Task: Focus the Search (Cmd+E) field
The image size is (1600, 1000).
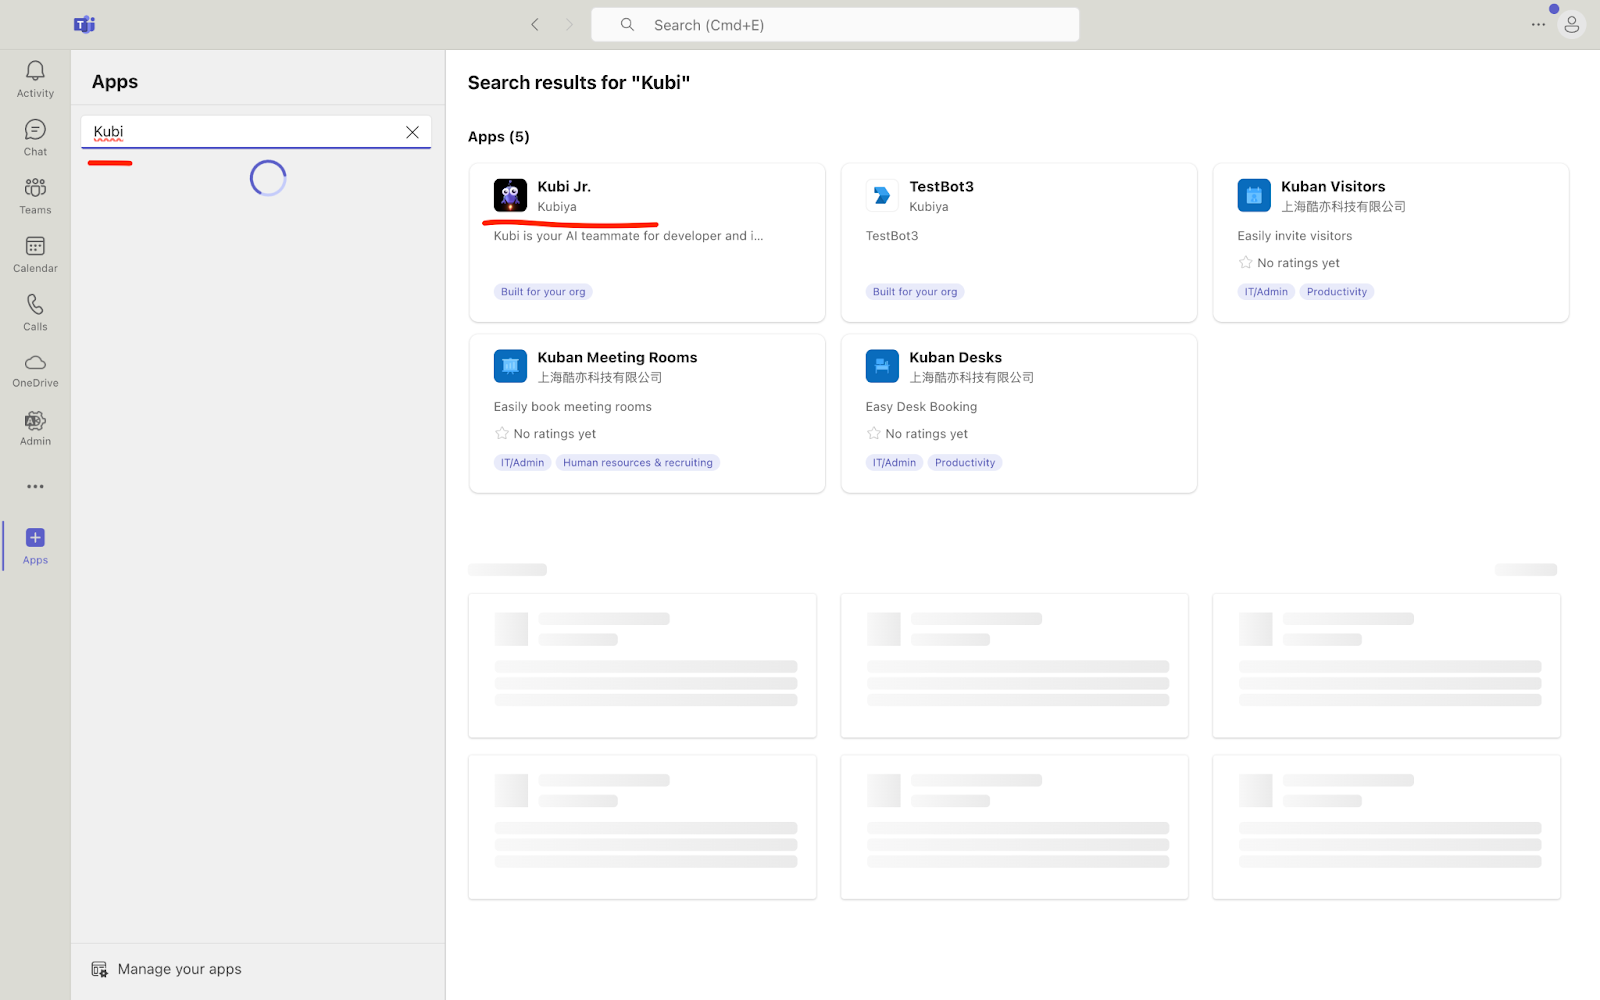Action: [835, 25]
